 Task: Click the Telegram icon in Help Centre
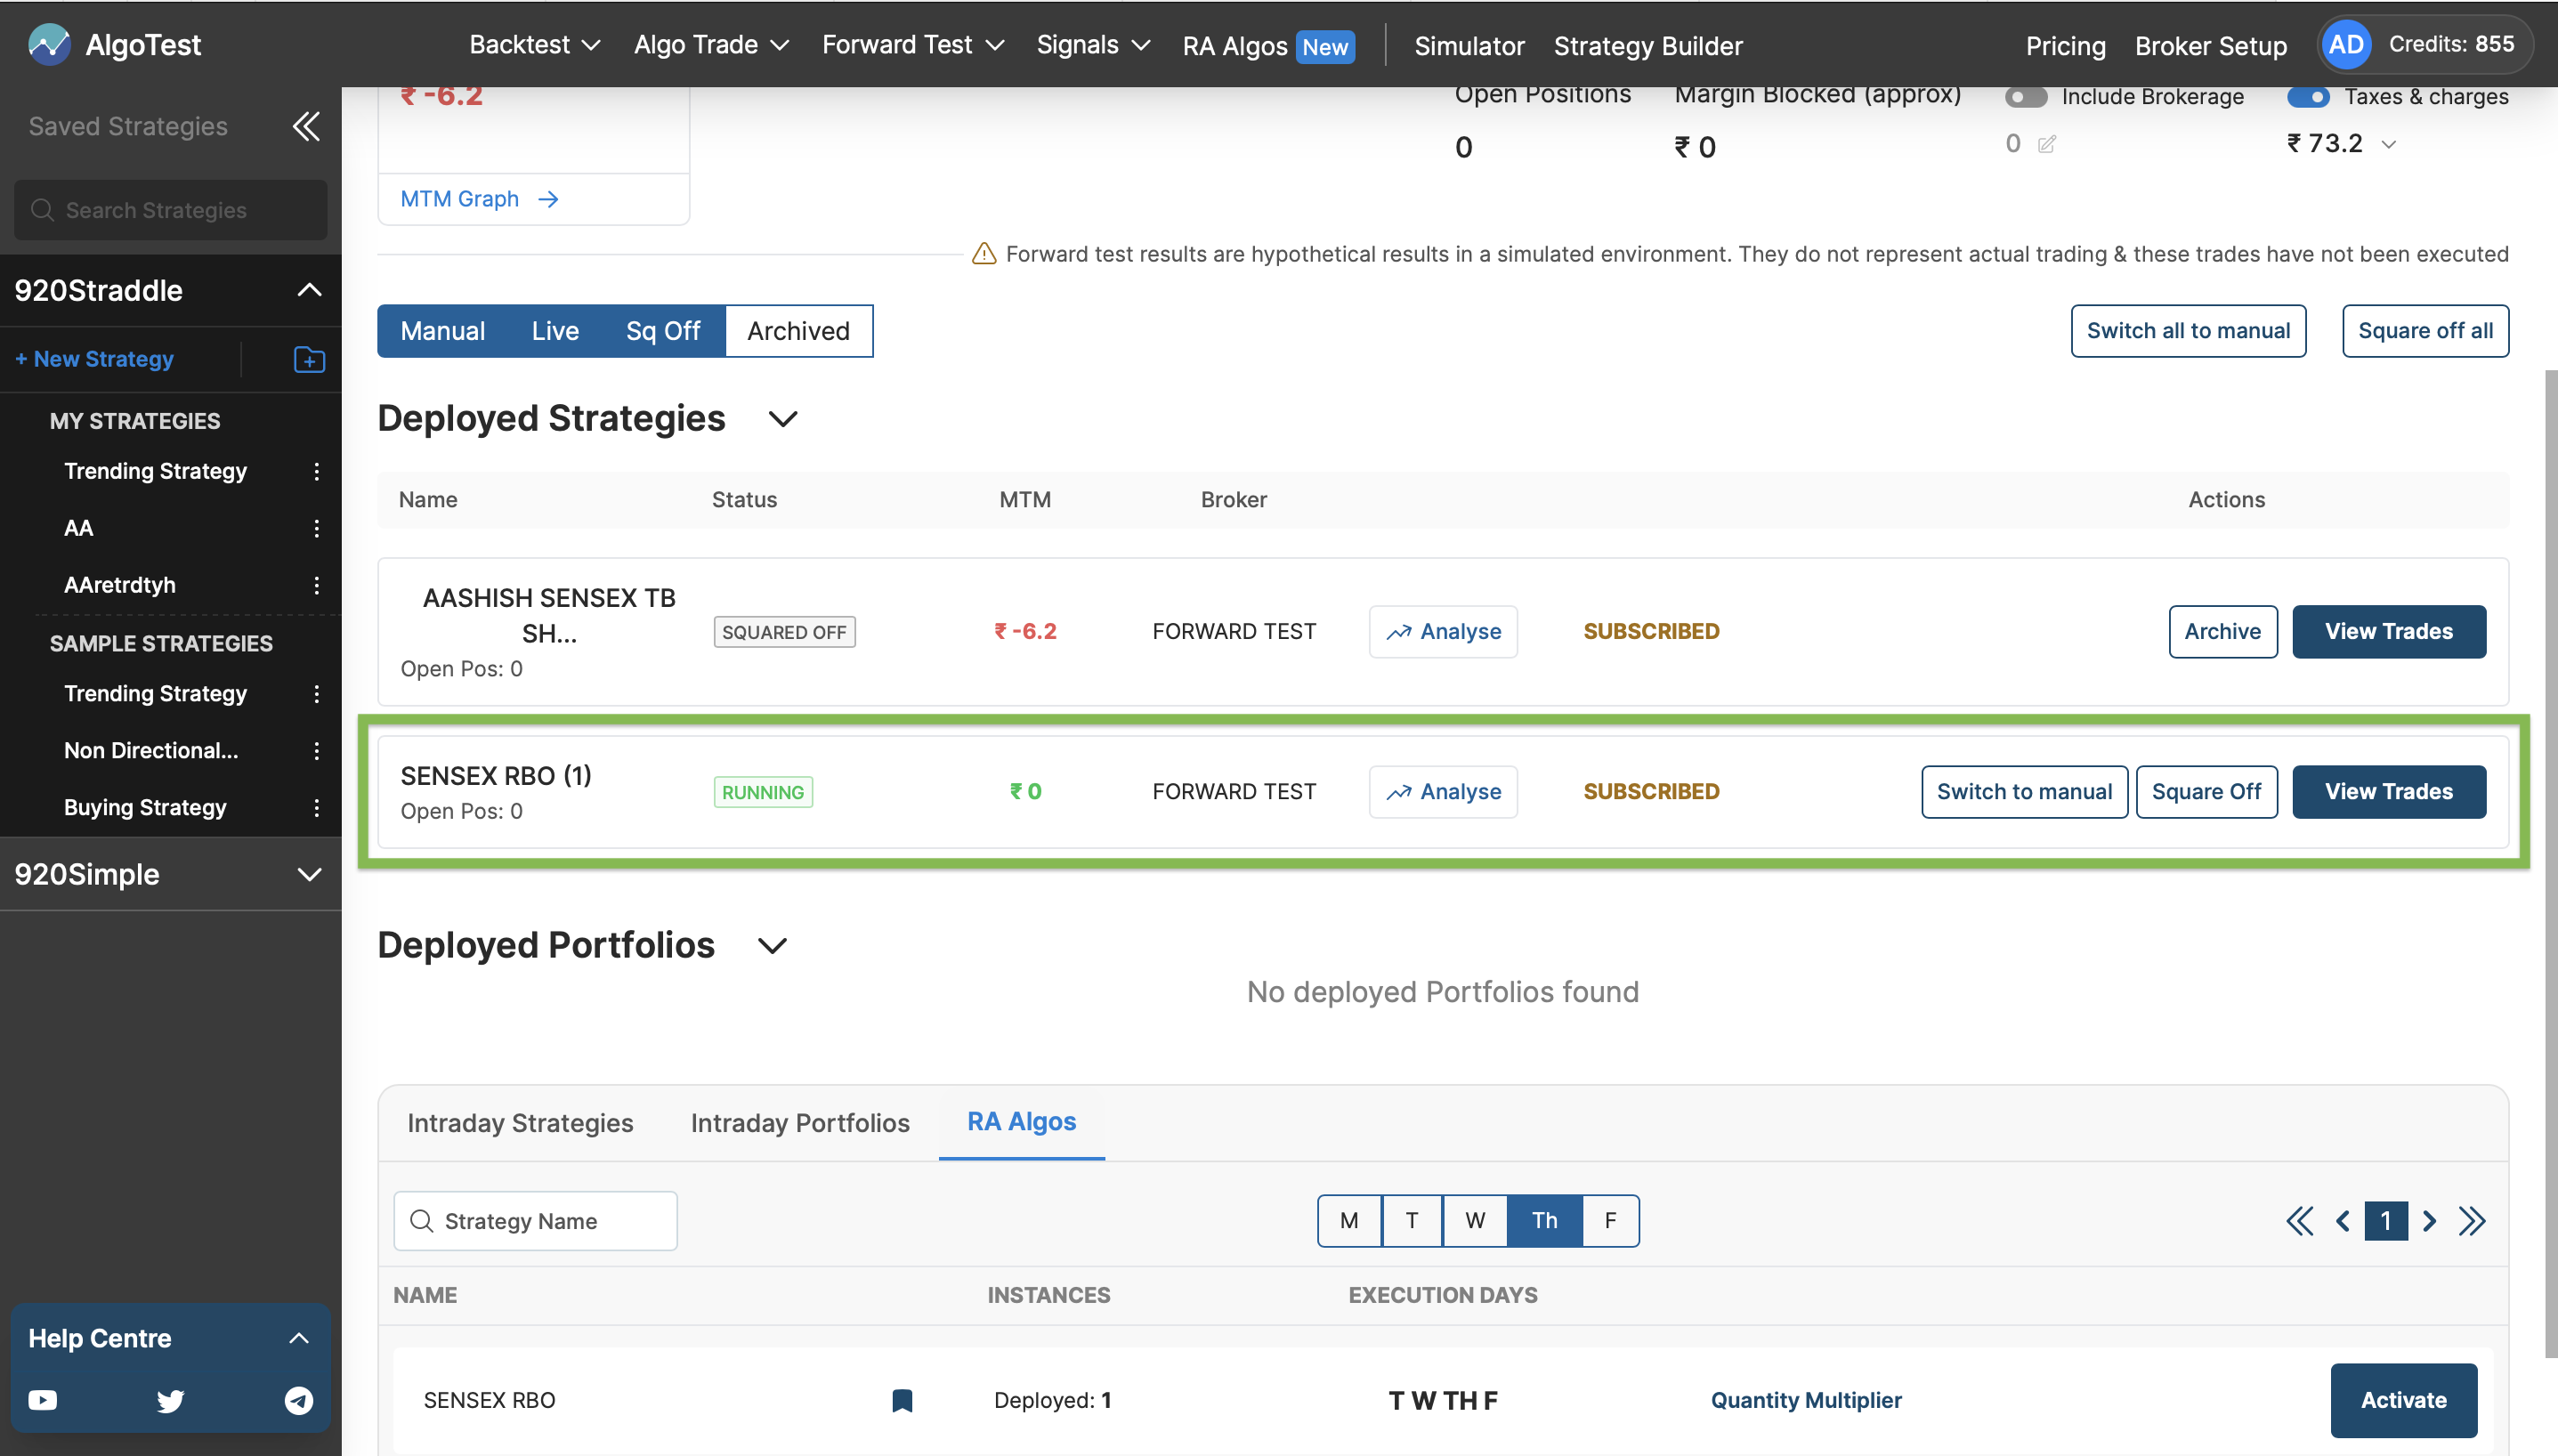click(298, 1400)
